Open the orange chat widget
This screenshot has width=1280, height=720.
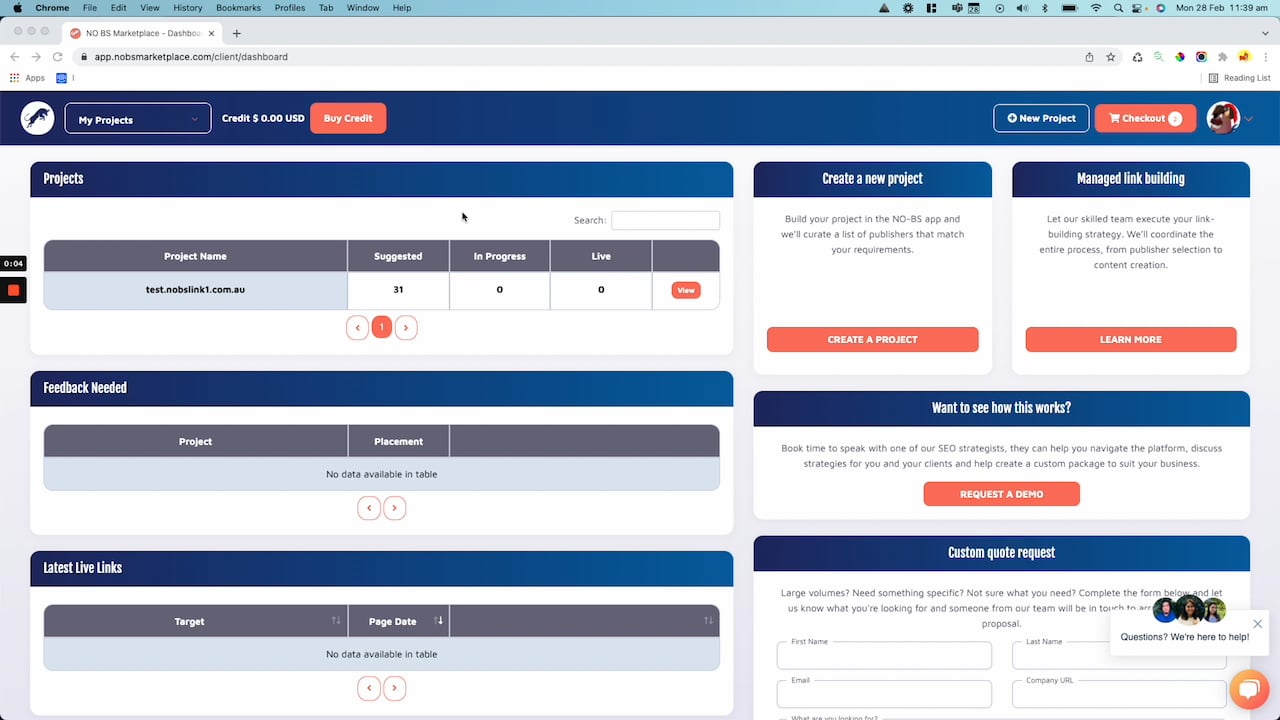tap(1248, 690)
